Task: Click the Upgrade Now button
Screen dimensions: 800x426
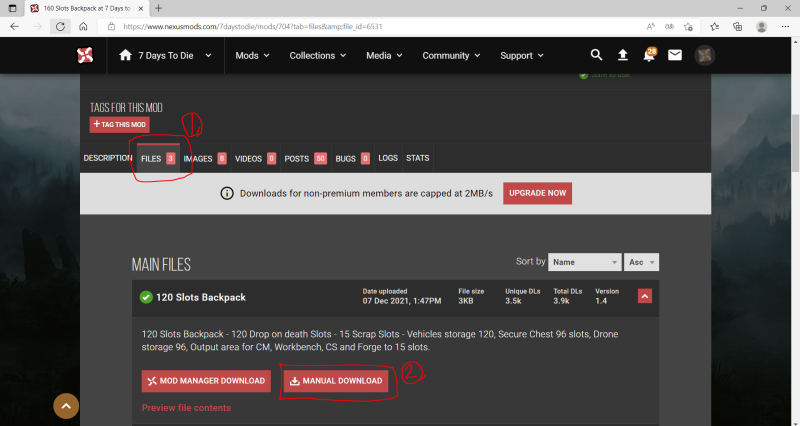Action: click(x=537, y=193)
